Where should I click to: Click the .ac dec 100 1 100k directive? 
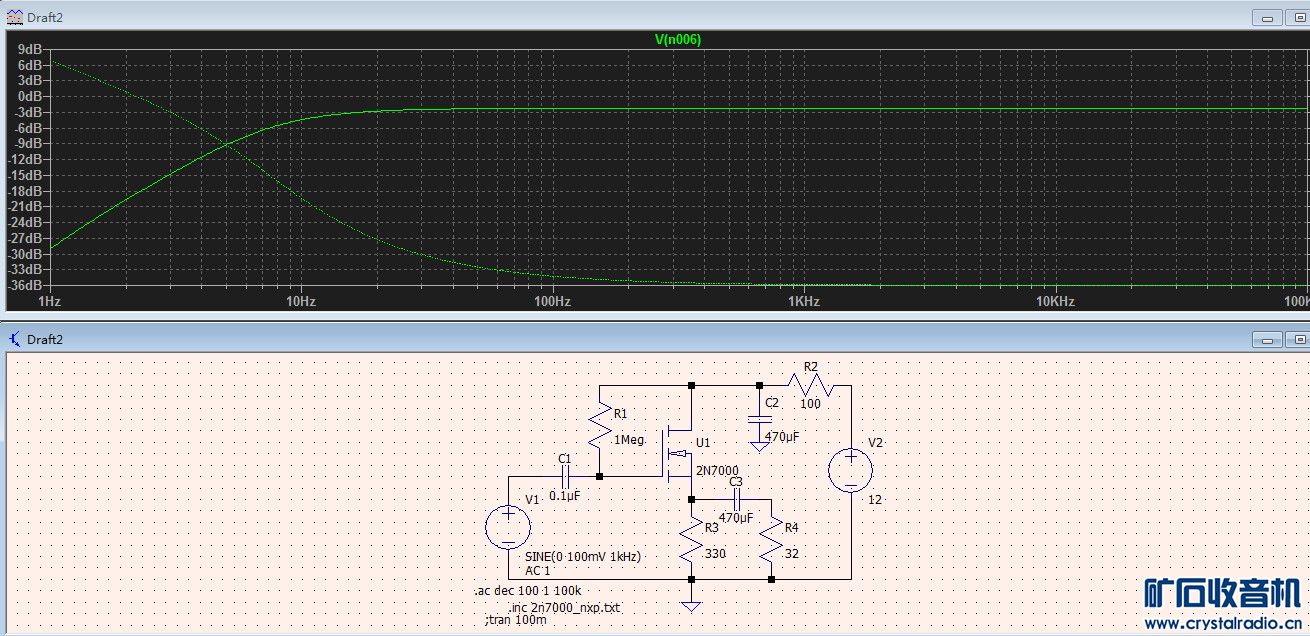point(528,591)
